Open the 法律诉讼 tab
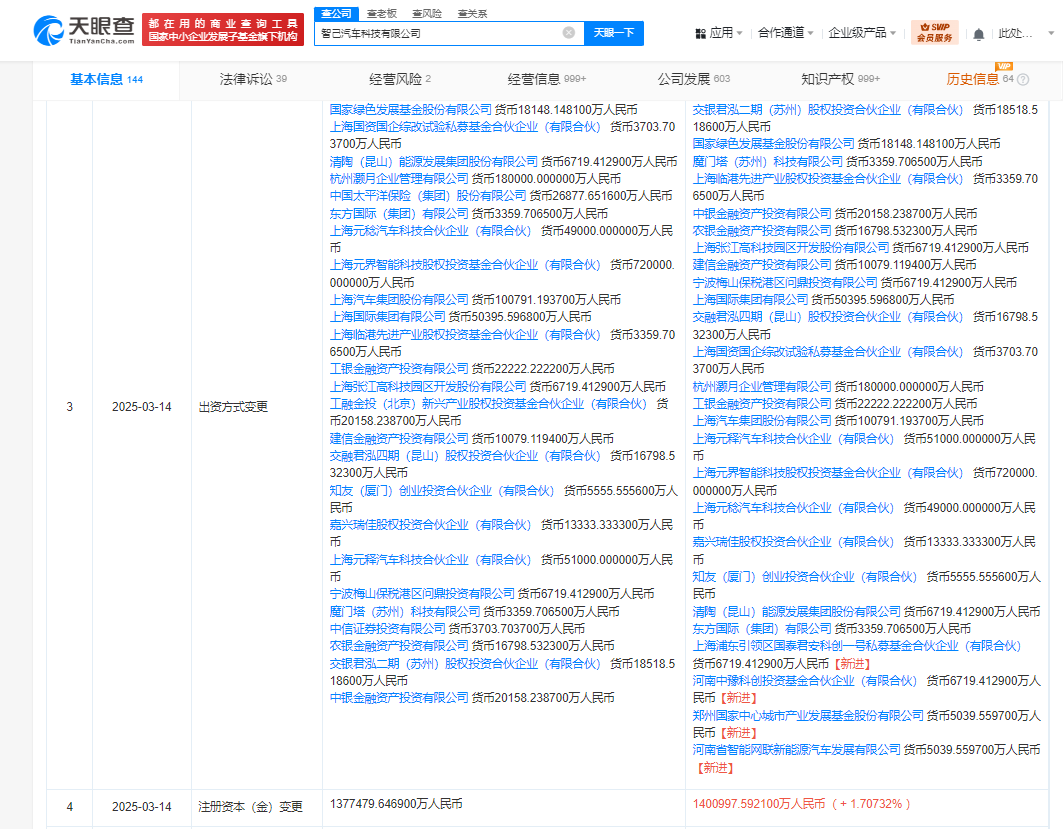 (252, 79)
